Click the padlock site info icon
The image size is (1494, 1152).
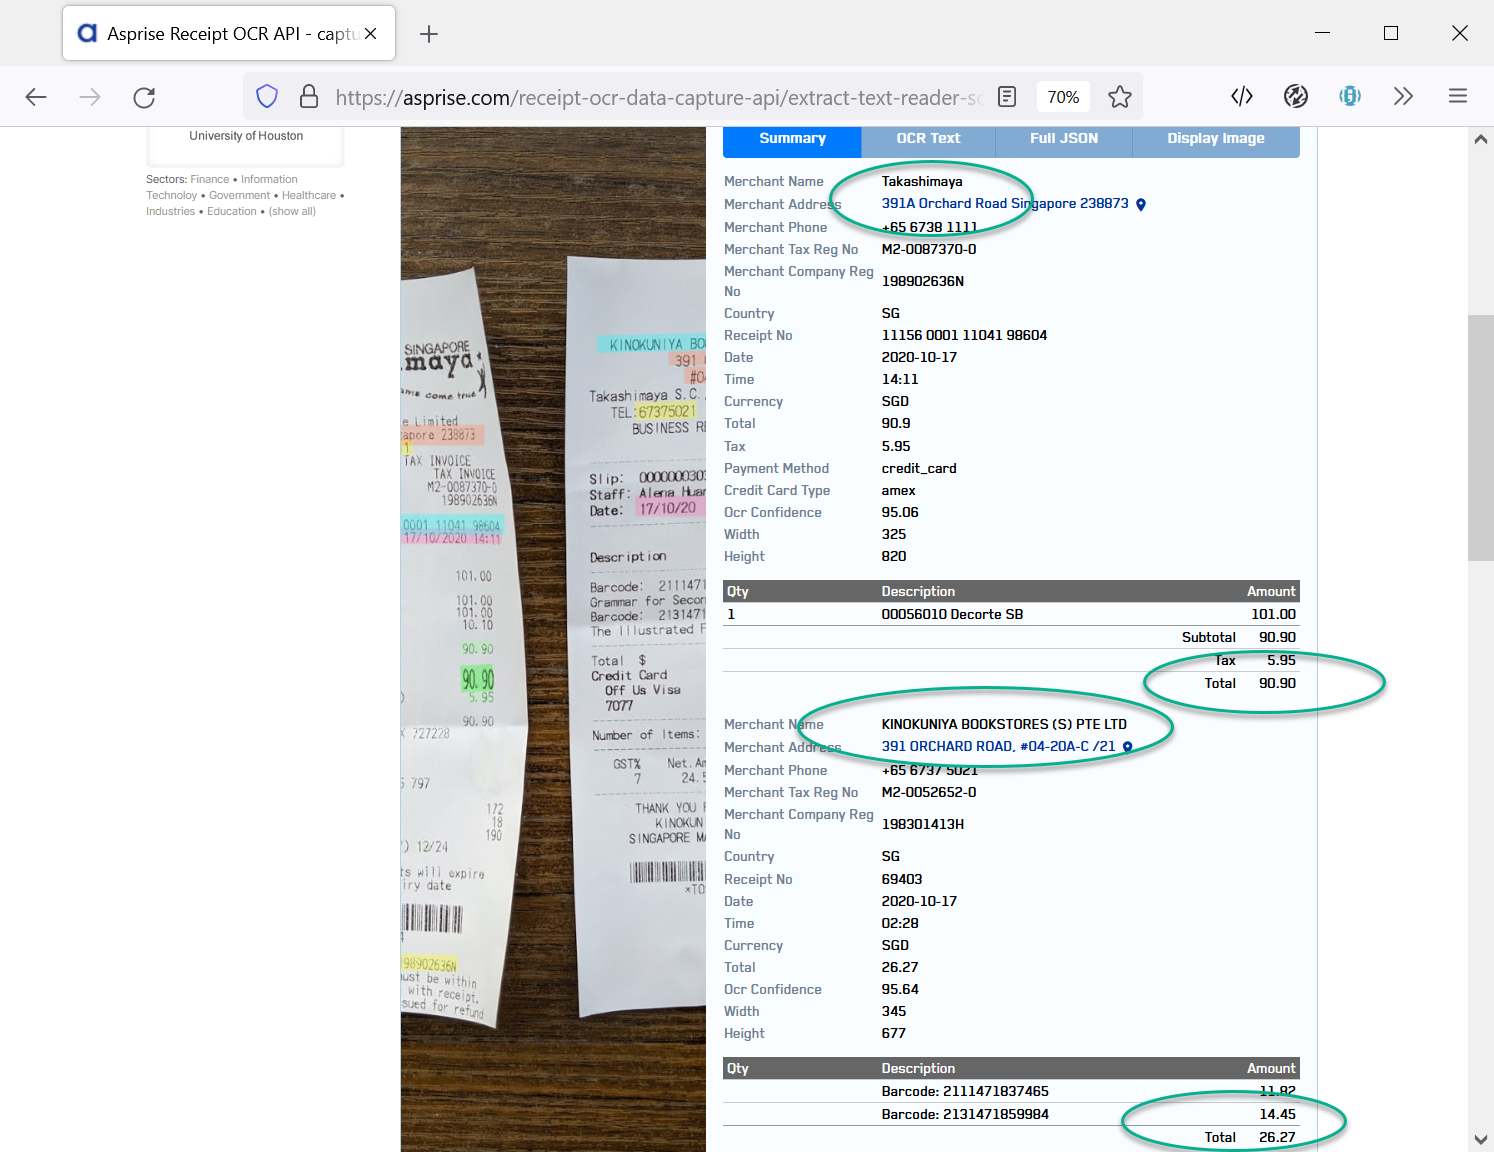(x=309, y=97)
